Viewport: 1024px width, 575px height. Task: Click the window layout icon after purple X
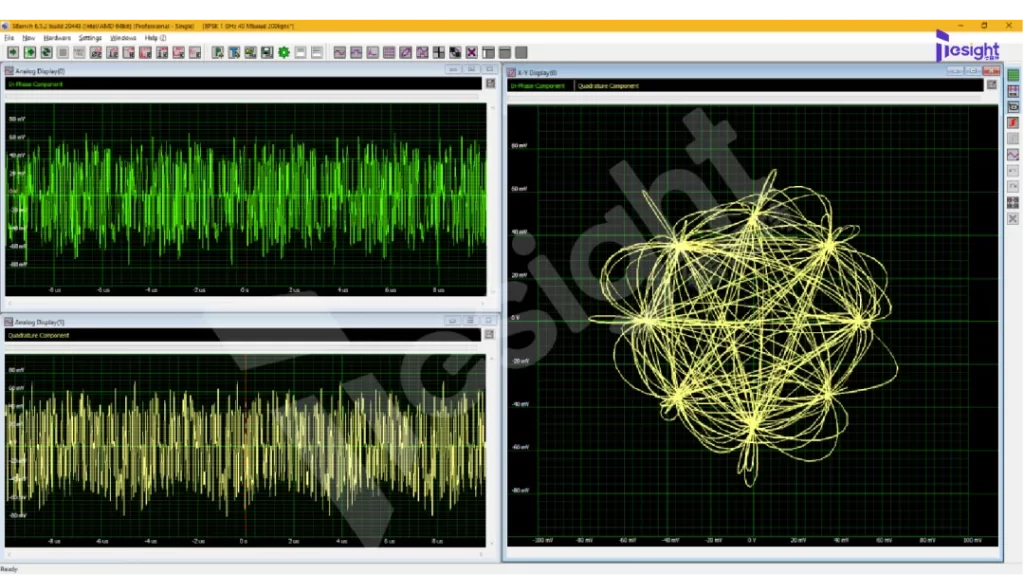[x=488, y=52]
